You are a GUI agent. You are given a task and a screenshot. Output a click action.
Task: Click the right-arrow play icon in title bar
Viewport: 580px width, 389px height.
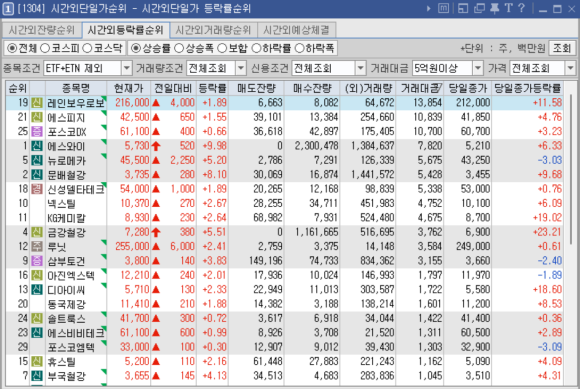pyautogui.click(x=429, y=8)
